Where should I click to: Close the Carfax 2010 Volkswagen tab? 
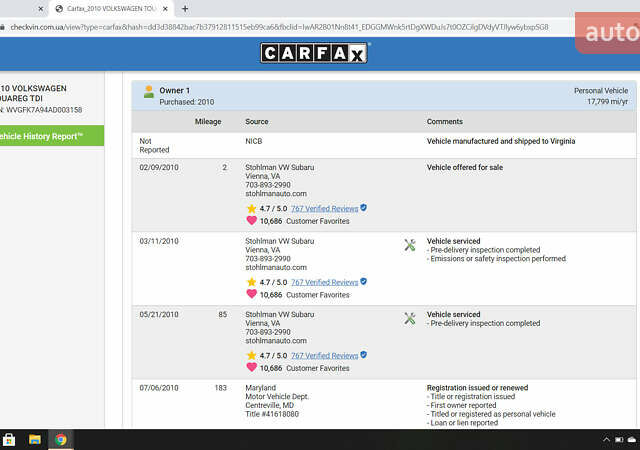click(167, 8)
